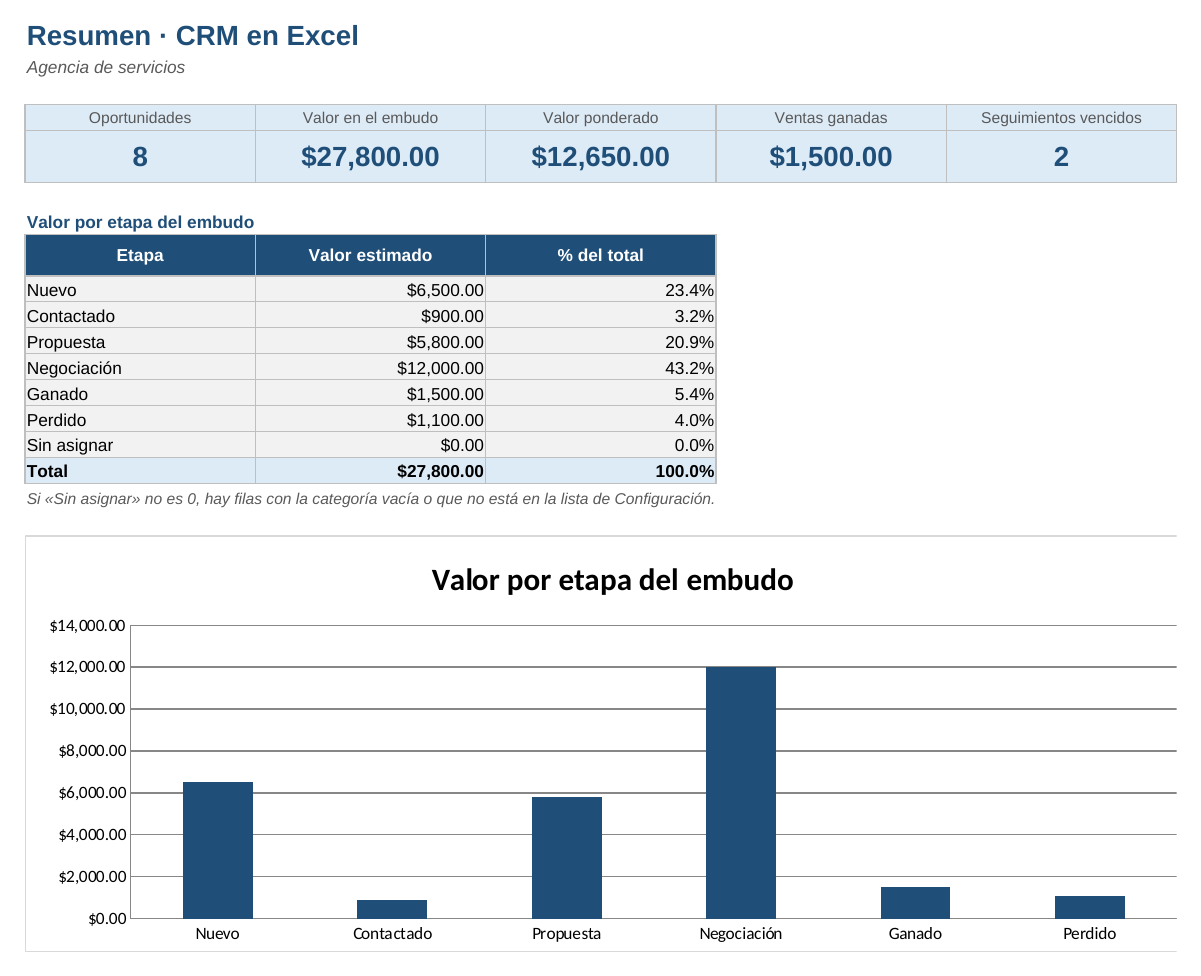Click the 'Oportunidades' KPI label
The width and height of the screenshot is (1201, 976).
coord(140,117)
